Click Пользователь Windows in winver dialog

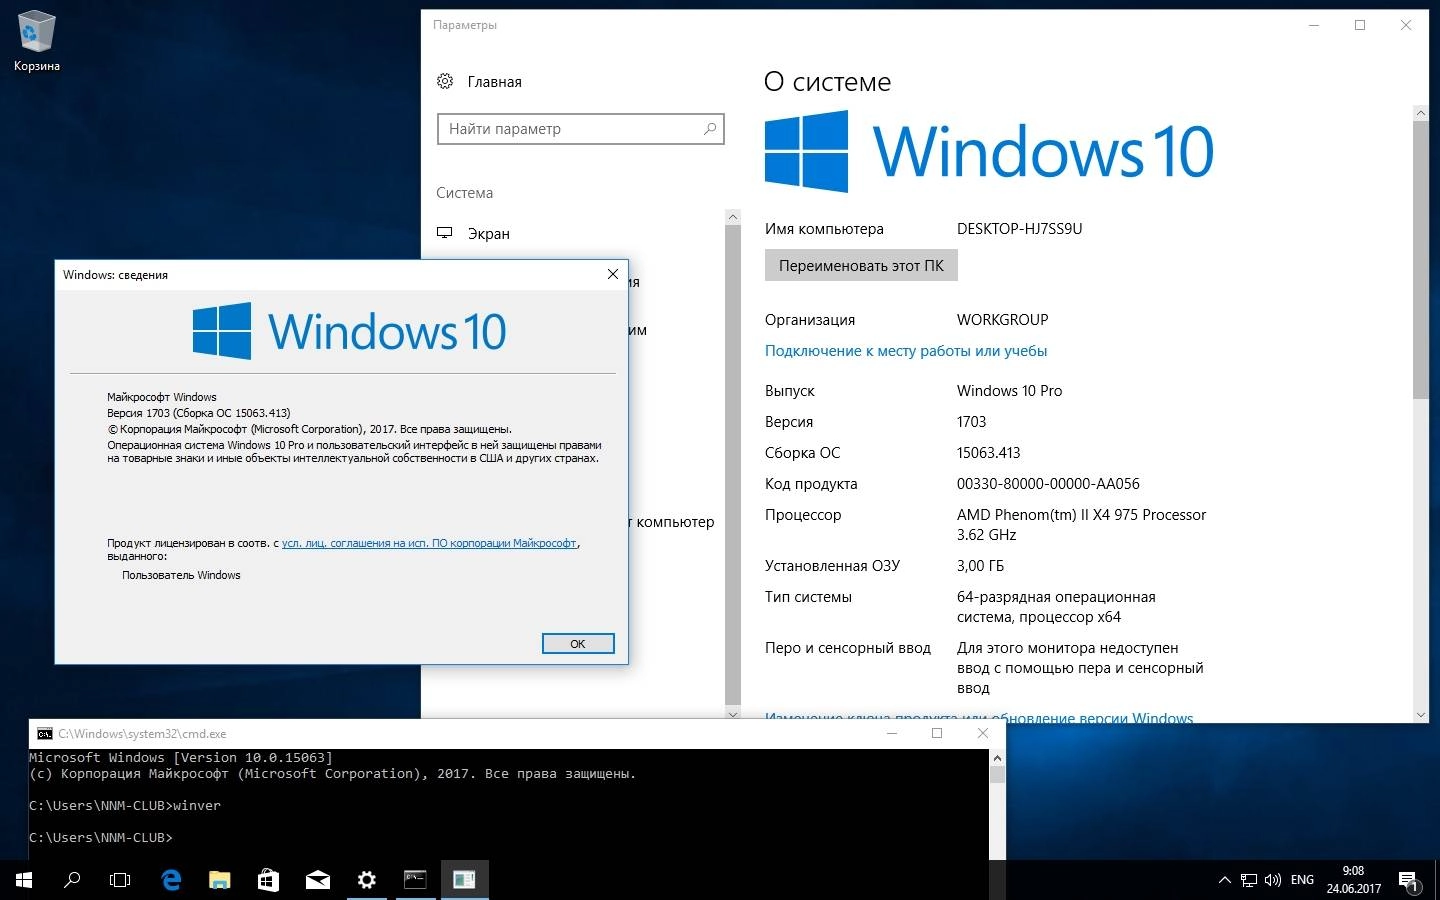coord(181,575)
